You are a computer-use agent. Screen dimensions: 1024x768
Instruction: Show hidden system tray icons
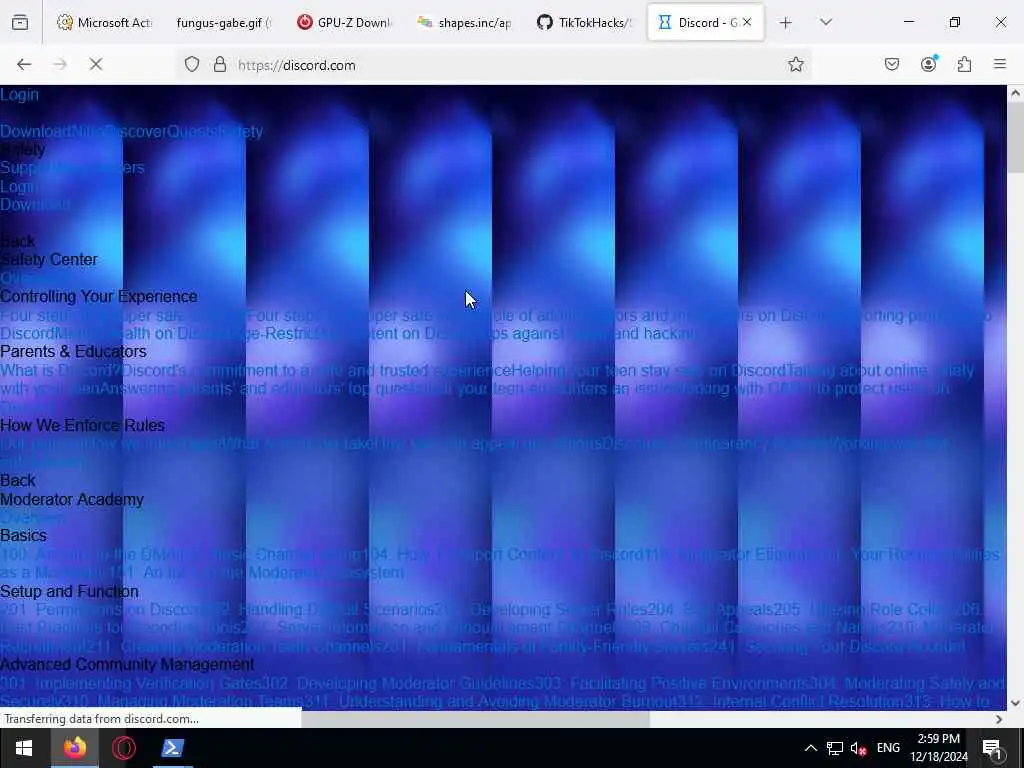[810, 748]
